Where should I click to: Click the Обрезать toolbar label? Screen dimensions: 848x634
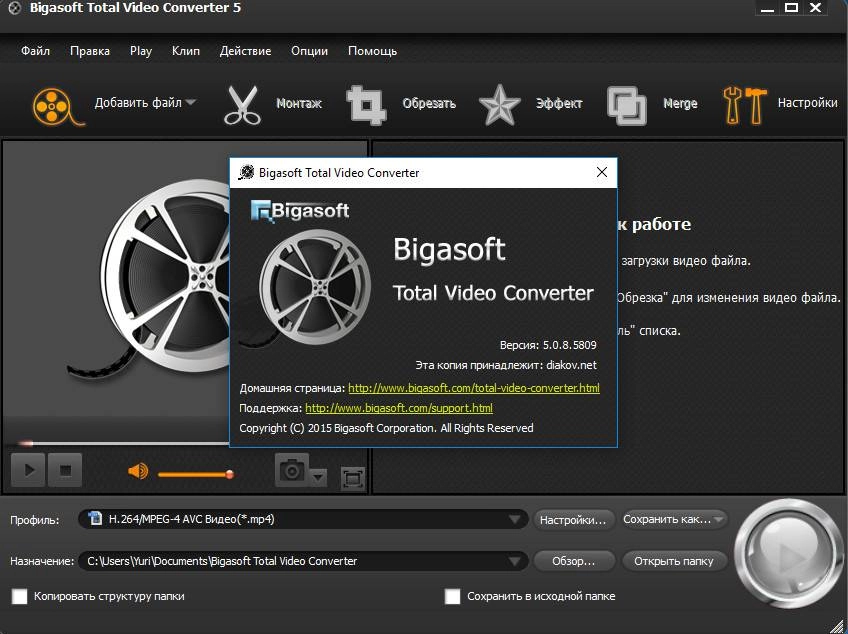[x=429, y=103]
